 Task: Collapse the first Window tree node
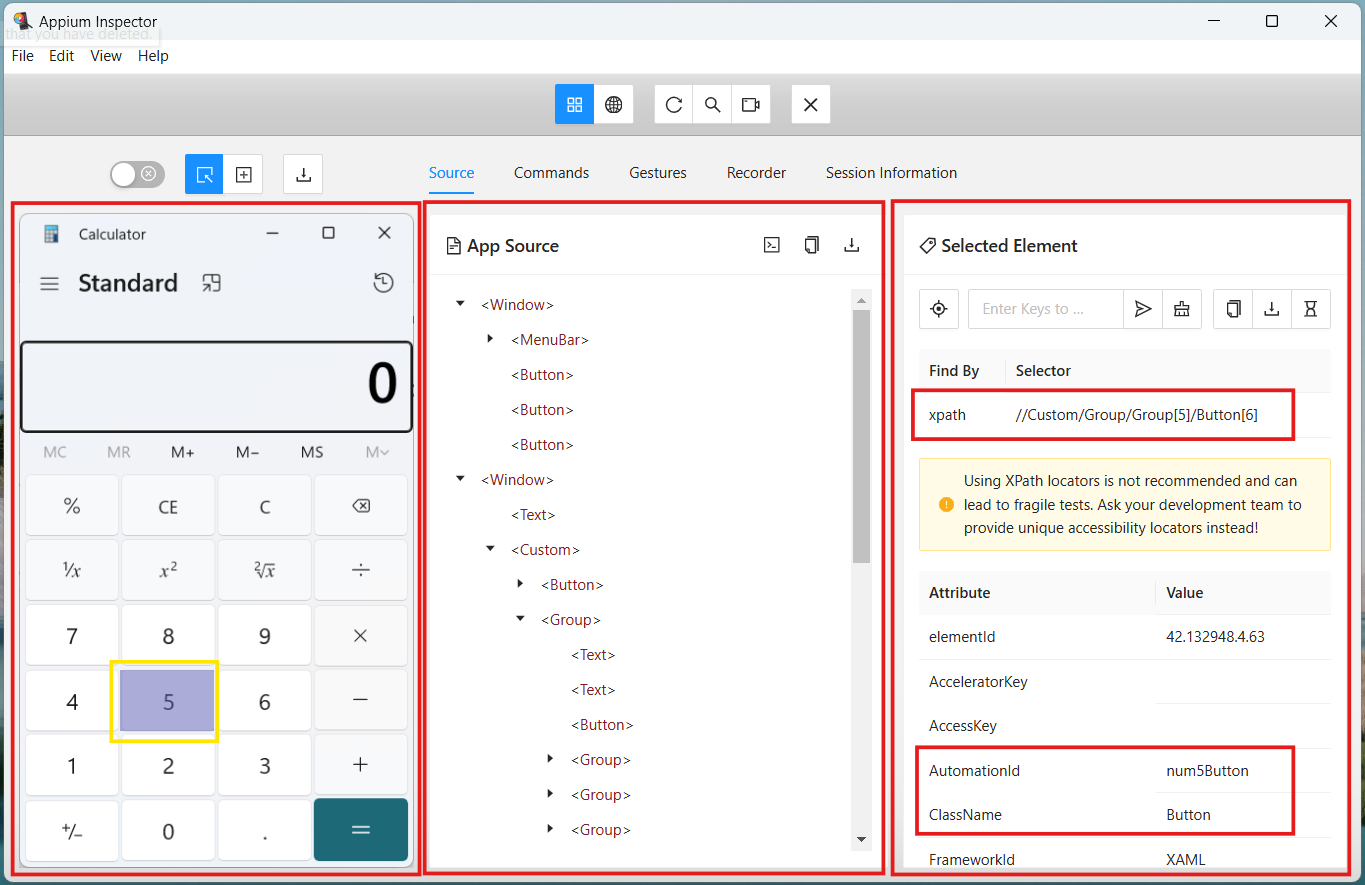(x=460, y=304)
